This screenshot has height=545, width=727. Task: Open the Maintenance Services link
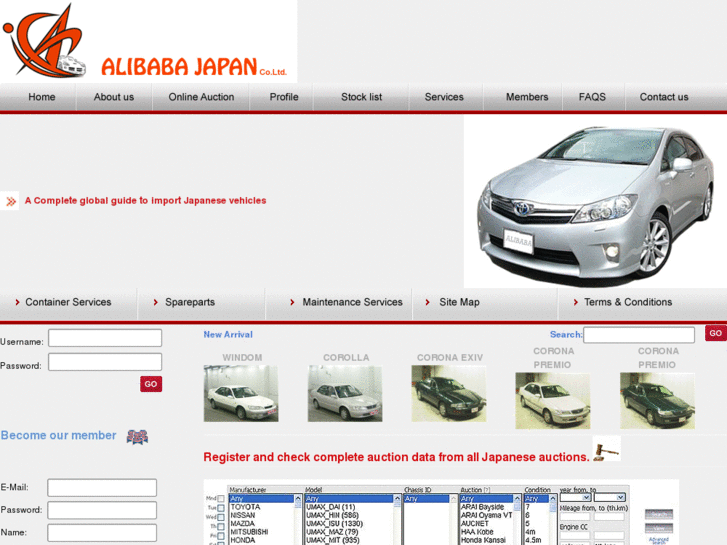click(352, 302)
